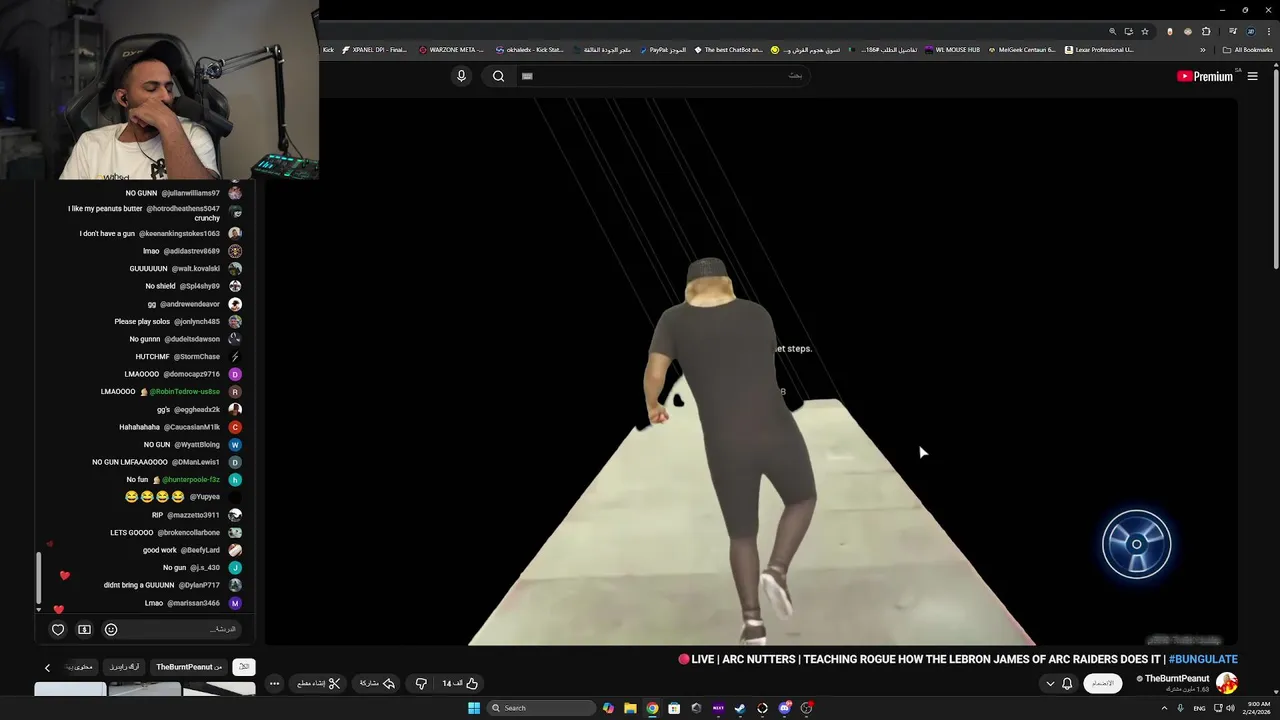Click the super chat dollar icon
The width and height of the screenshot is (1280, 720).
[x=84, y=629]
